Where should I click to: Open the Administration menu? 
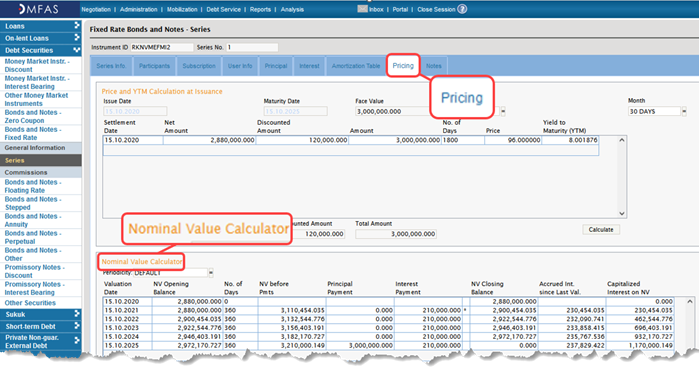[x=139, y=9]
